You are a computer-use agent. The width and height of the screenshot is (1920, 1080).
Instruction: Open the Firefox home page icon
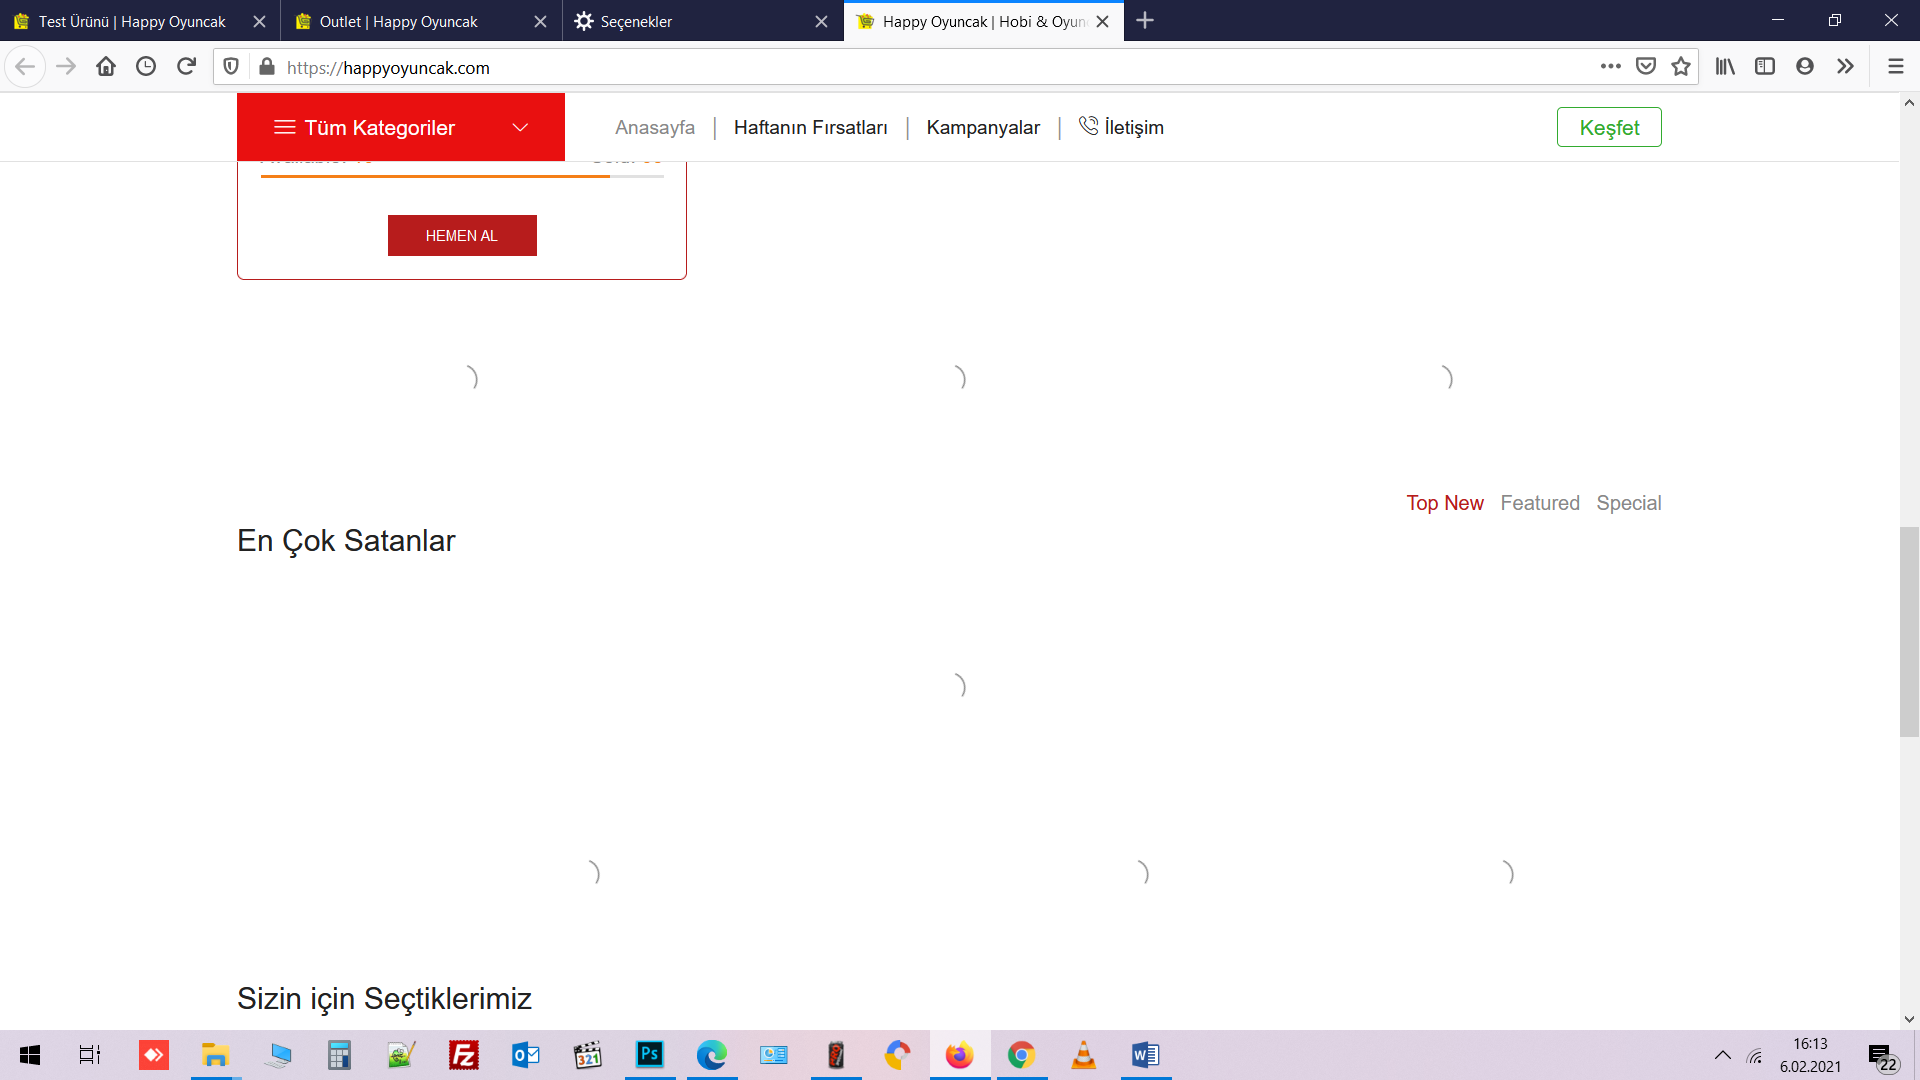pos(106,67)
